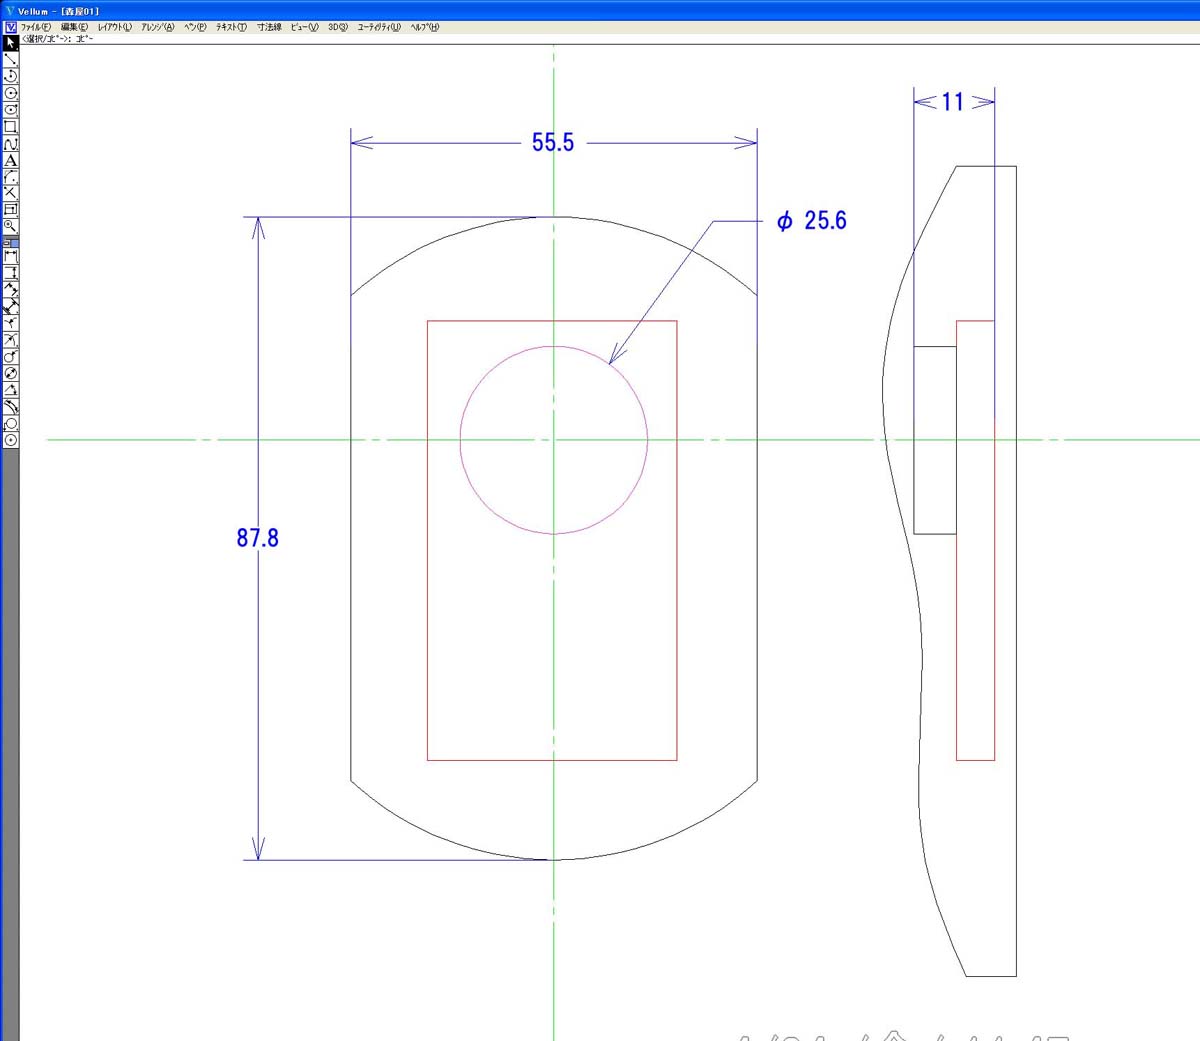Pick the horizontal dimension tool
1200x1041 pixels.
click(10, 257)
